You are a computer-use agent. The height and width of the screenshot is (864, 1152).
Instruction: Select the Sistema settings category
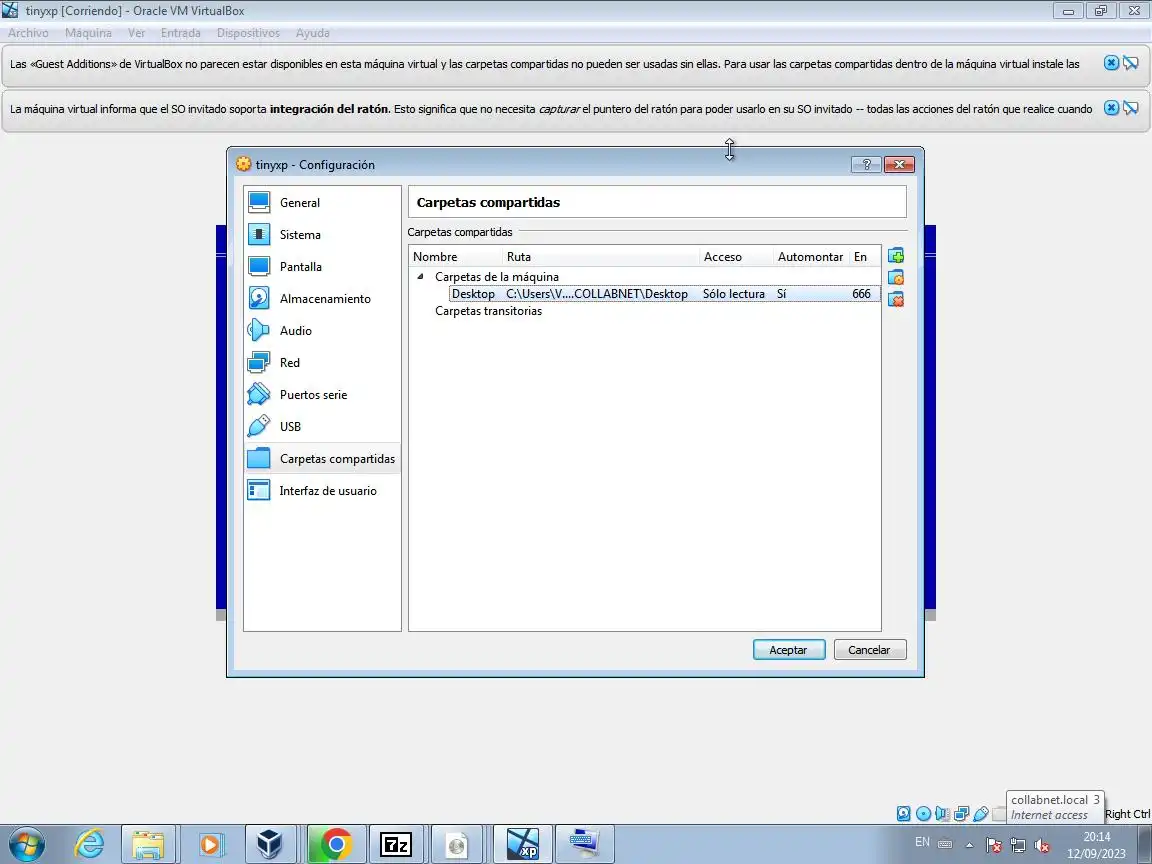click(x=322, y=234)
